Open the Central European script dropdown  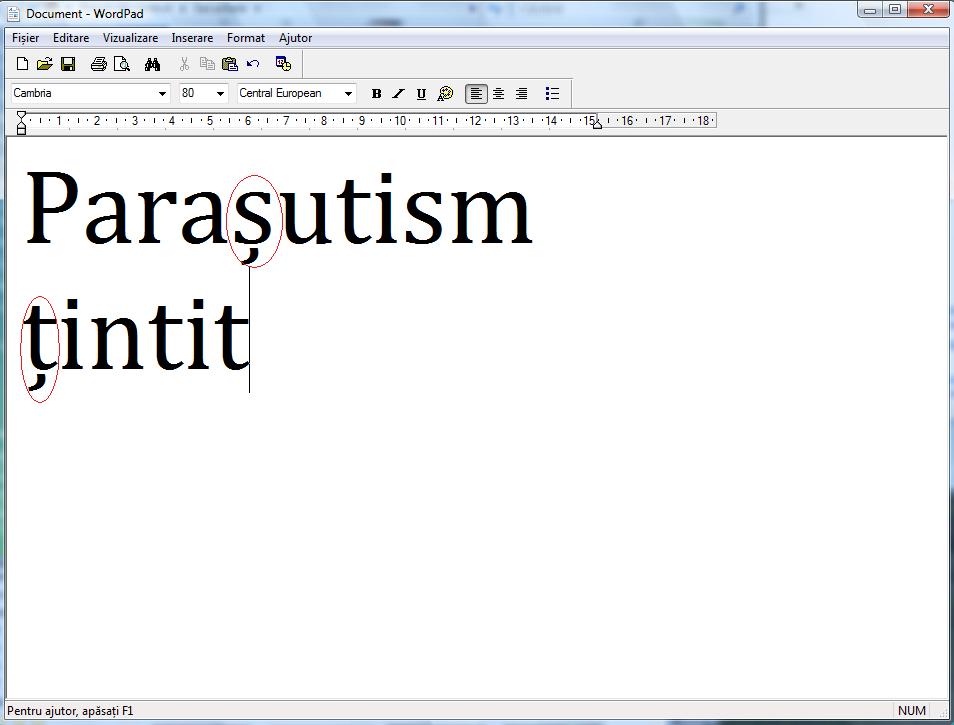pyautogui.click(x=348, y=93)
